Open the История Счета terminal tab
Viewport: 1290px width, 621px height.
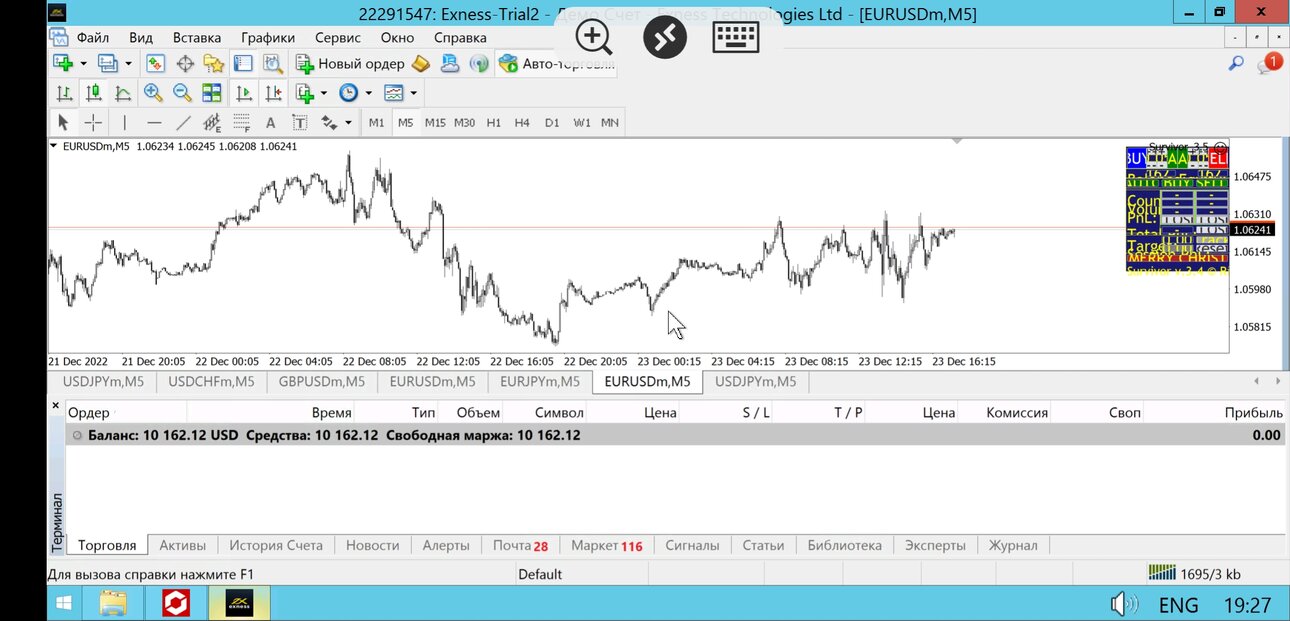(276, 545)
